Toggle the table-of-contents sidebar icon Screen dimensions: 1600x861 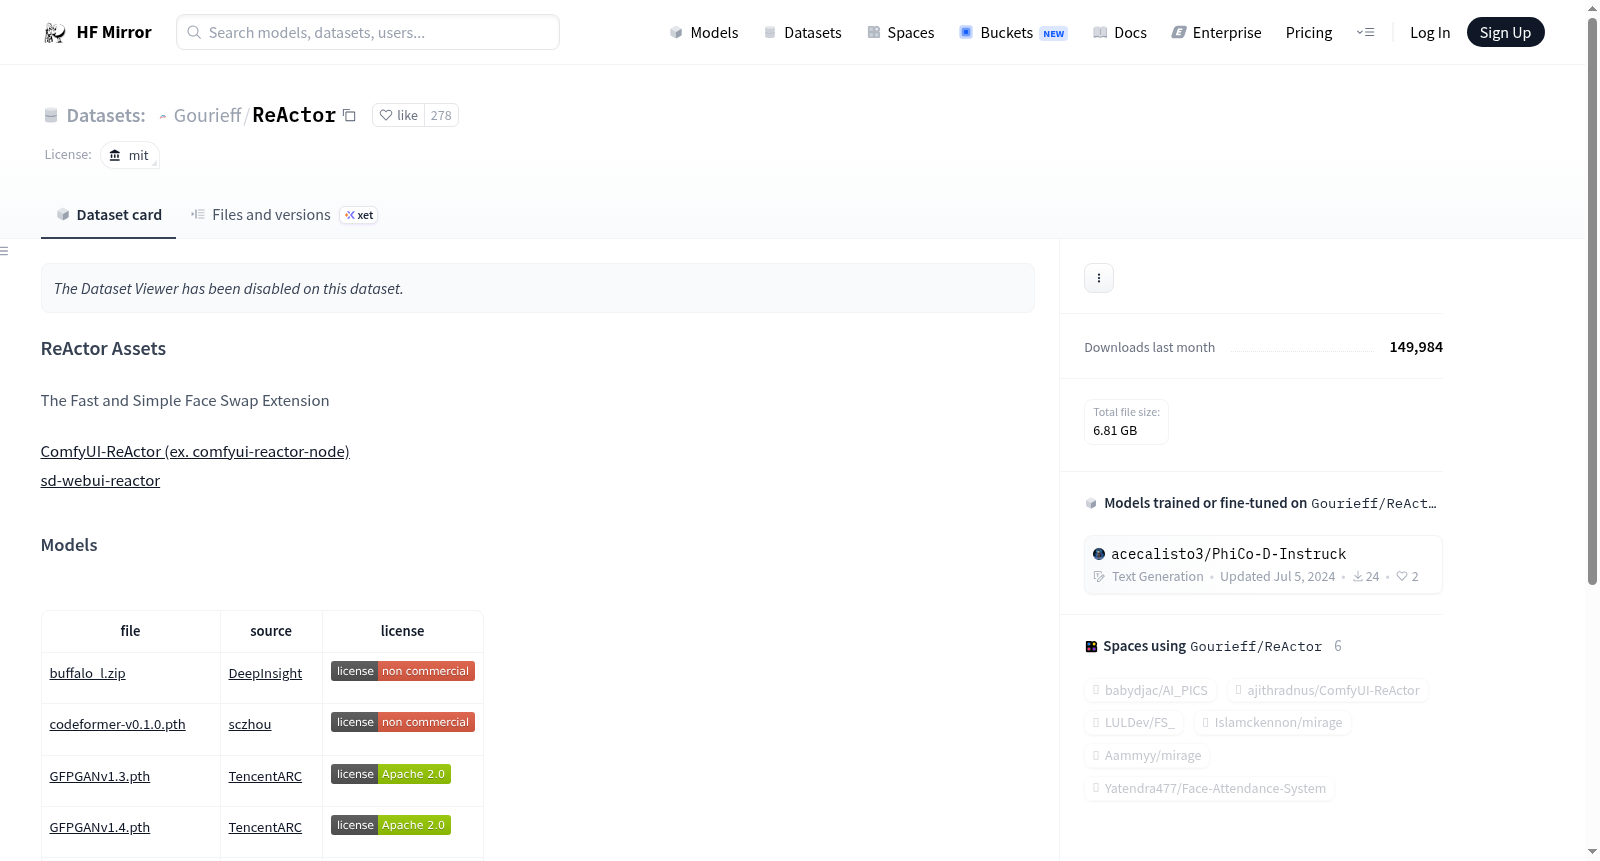tap(4, 251)
